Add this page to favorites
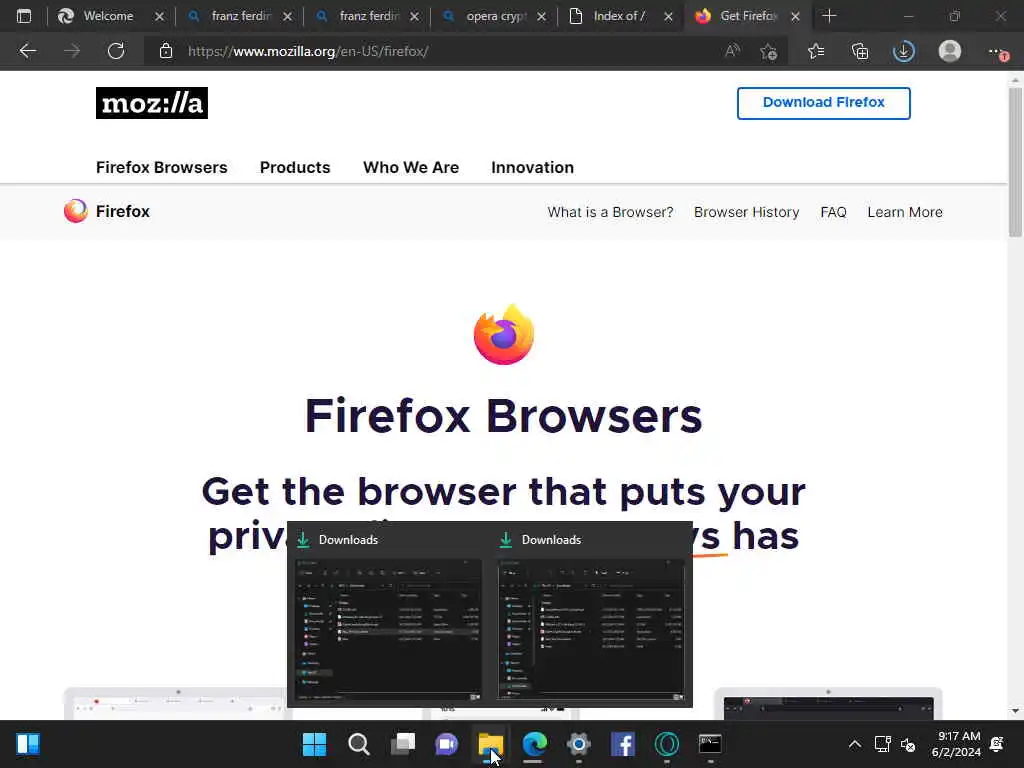 (769, 51)
